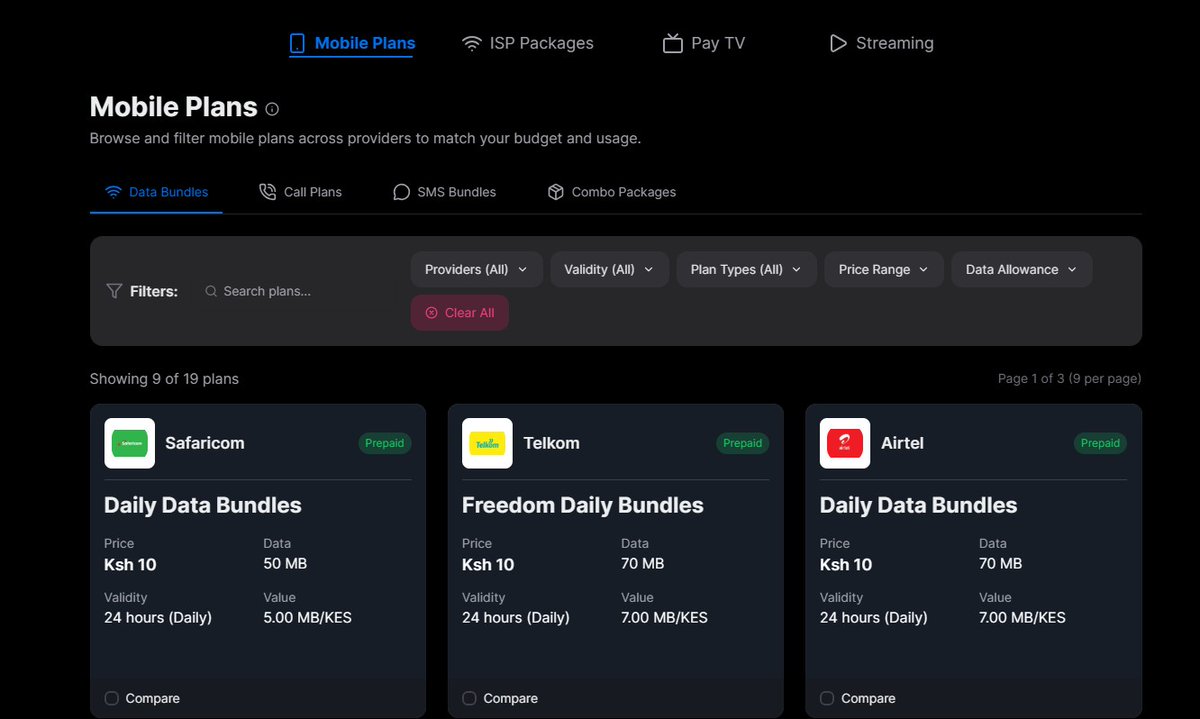Click the phone-call icon on Call Plans tab
This screenshot has width=1200, height=719.
pyautogui.click(x=267, y=192)
